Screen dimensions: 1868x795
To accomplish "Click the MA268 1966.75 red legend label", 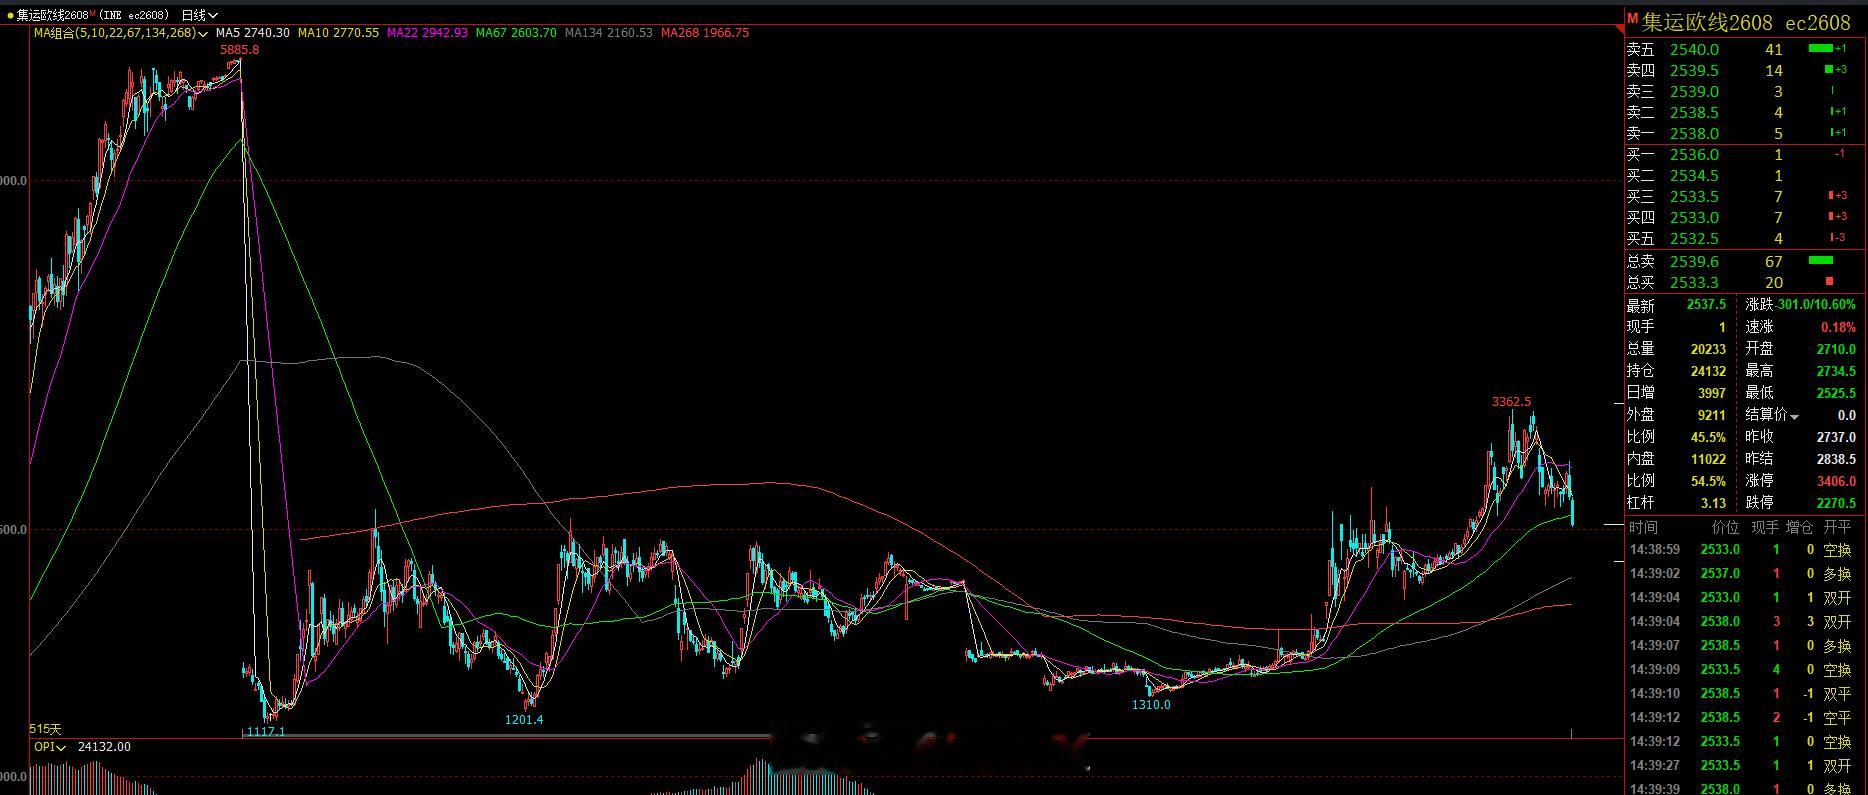I will click(x=705, y=33).
